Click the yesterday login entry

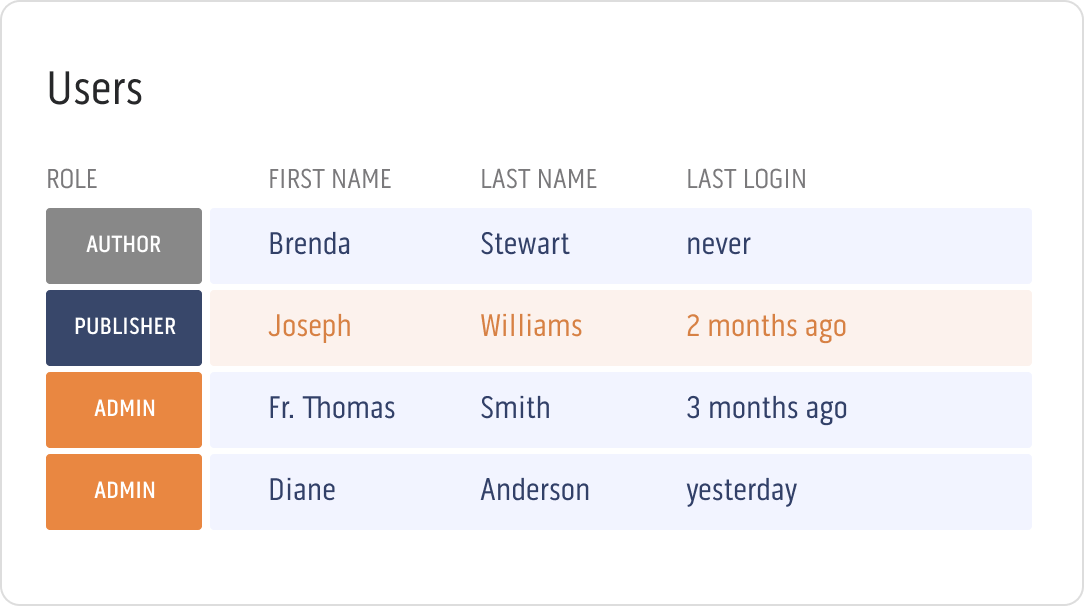[741, 490]
